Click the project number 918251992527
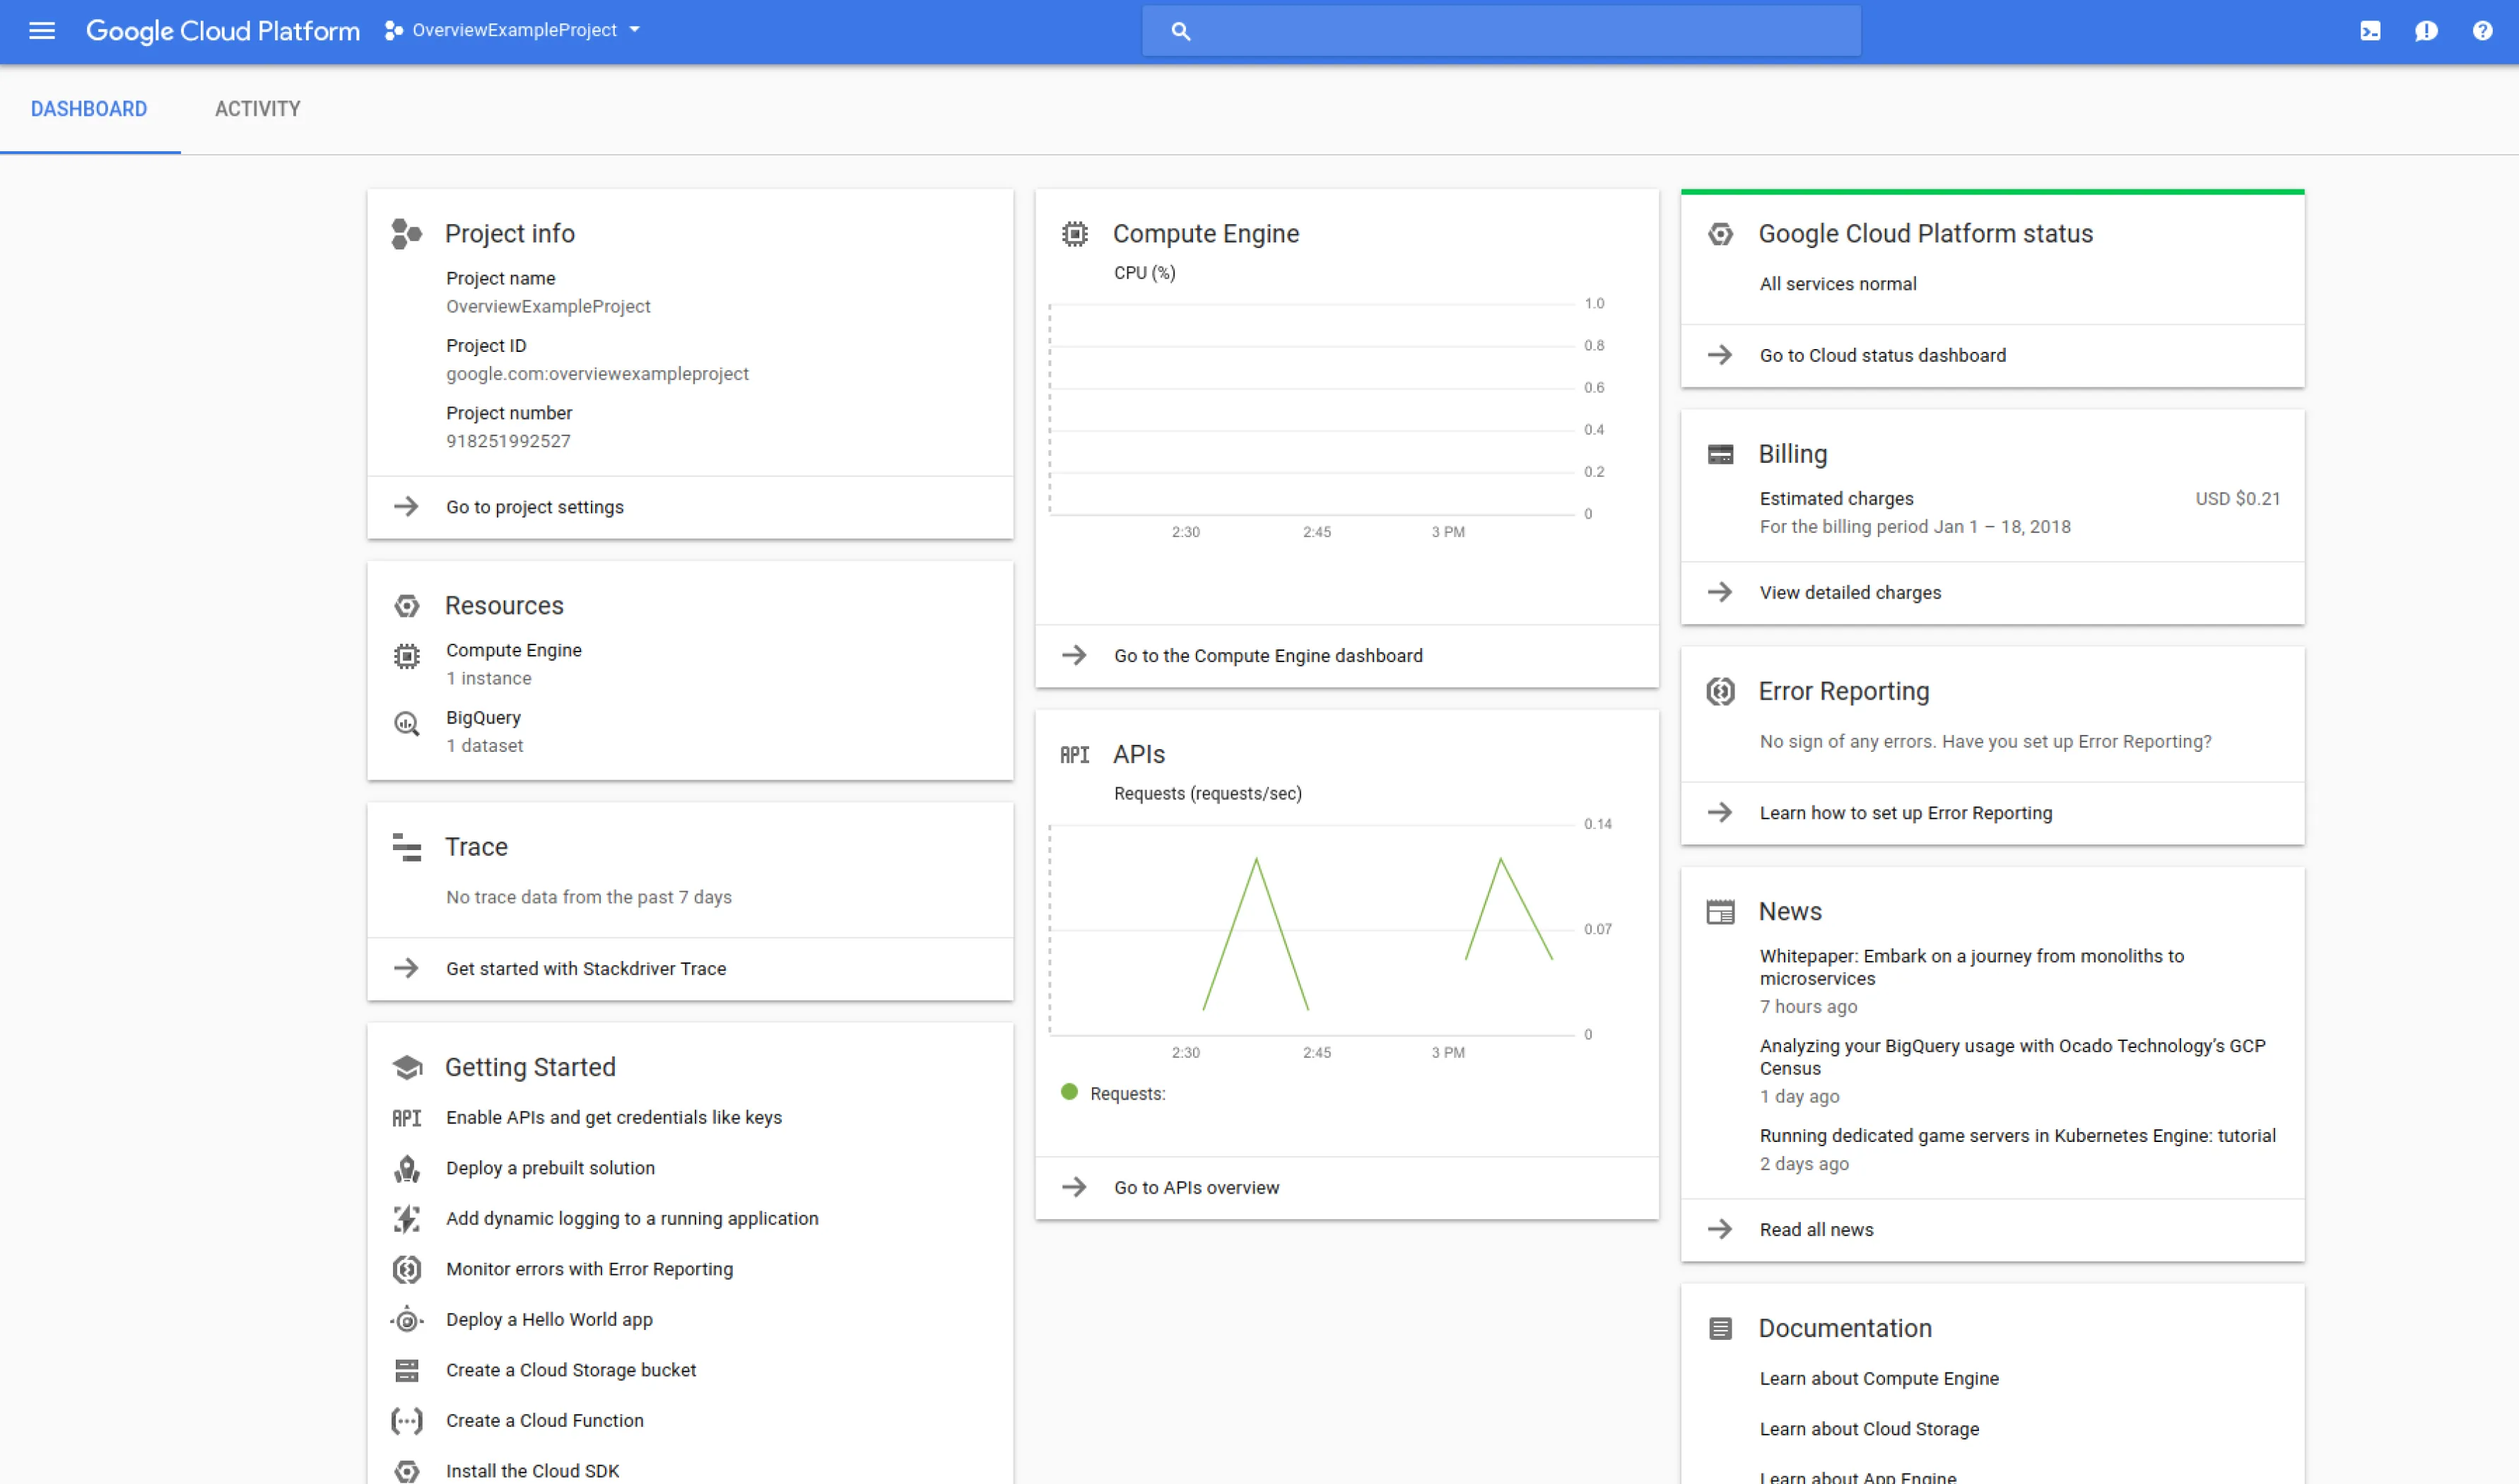This screenshot has width=2519, height=1484. tap(508, 442)
